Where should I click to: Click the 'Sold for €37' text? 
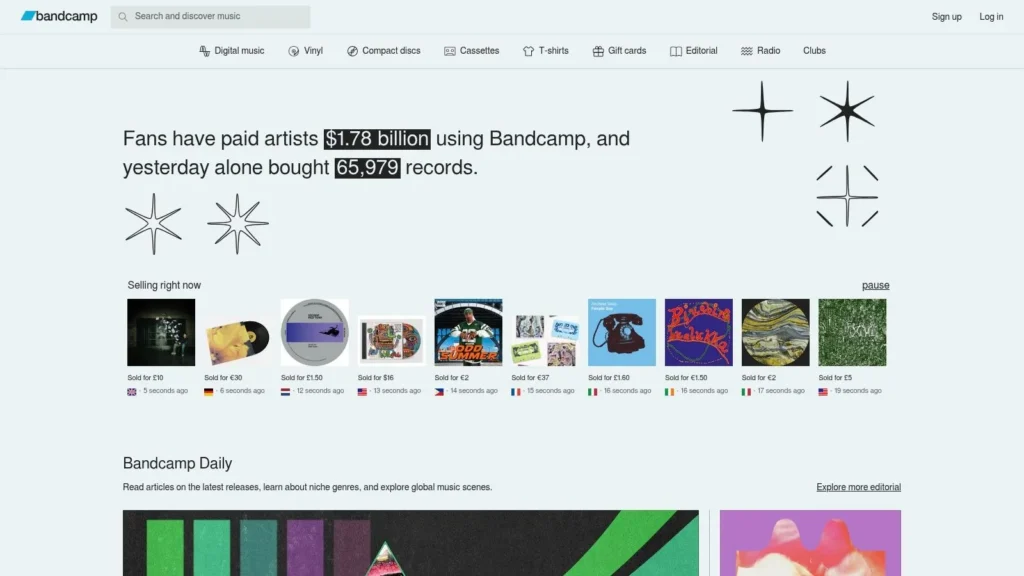tap(530, 378)
